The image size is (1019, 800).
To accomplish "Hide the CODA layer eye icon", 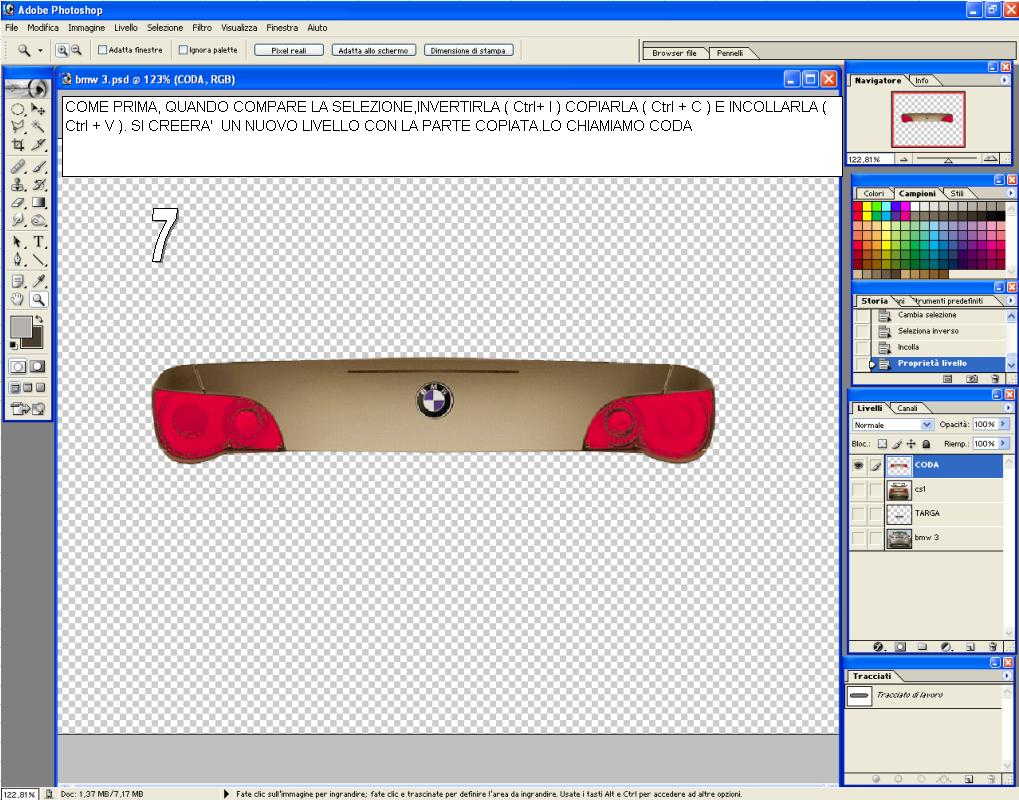I will [x=858, y=465].
